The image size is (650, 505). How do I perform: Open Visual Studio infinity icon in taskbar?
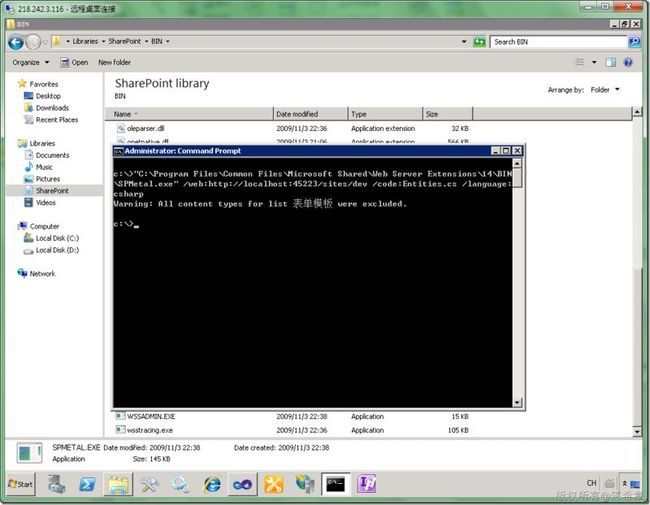click(x=243, y=484)
